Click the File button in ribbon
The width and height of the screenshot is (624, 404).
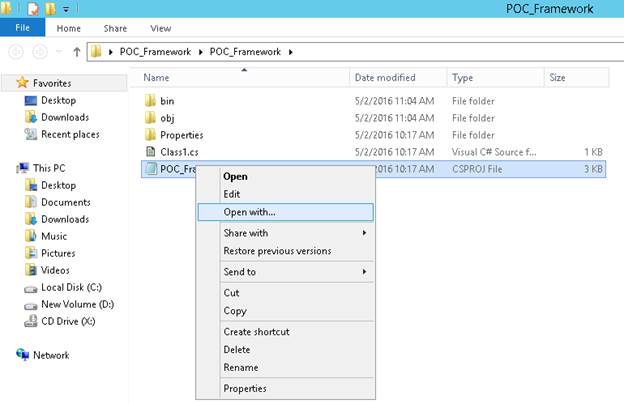point(22,29)
